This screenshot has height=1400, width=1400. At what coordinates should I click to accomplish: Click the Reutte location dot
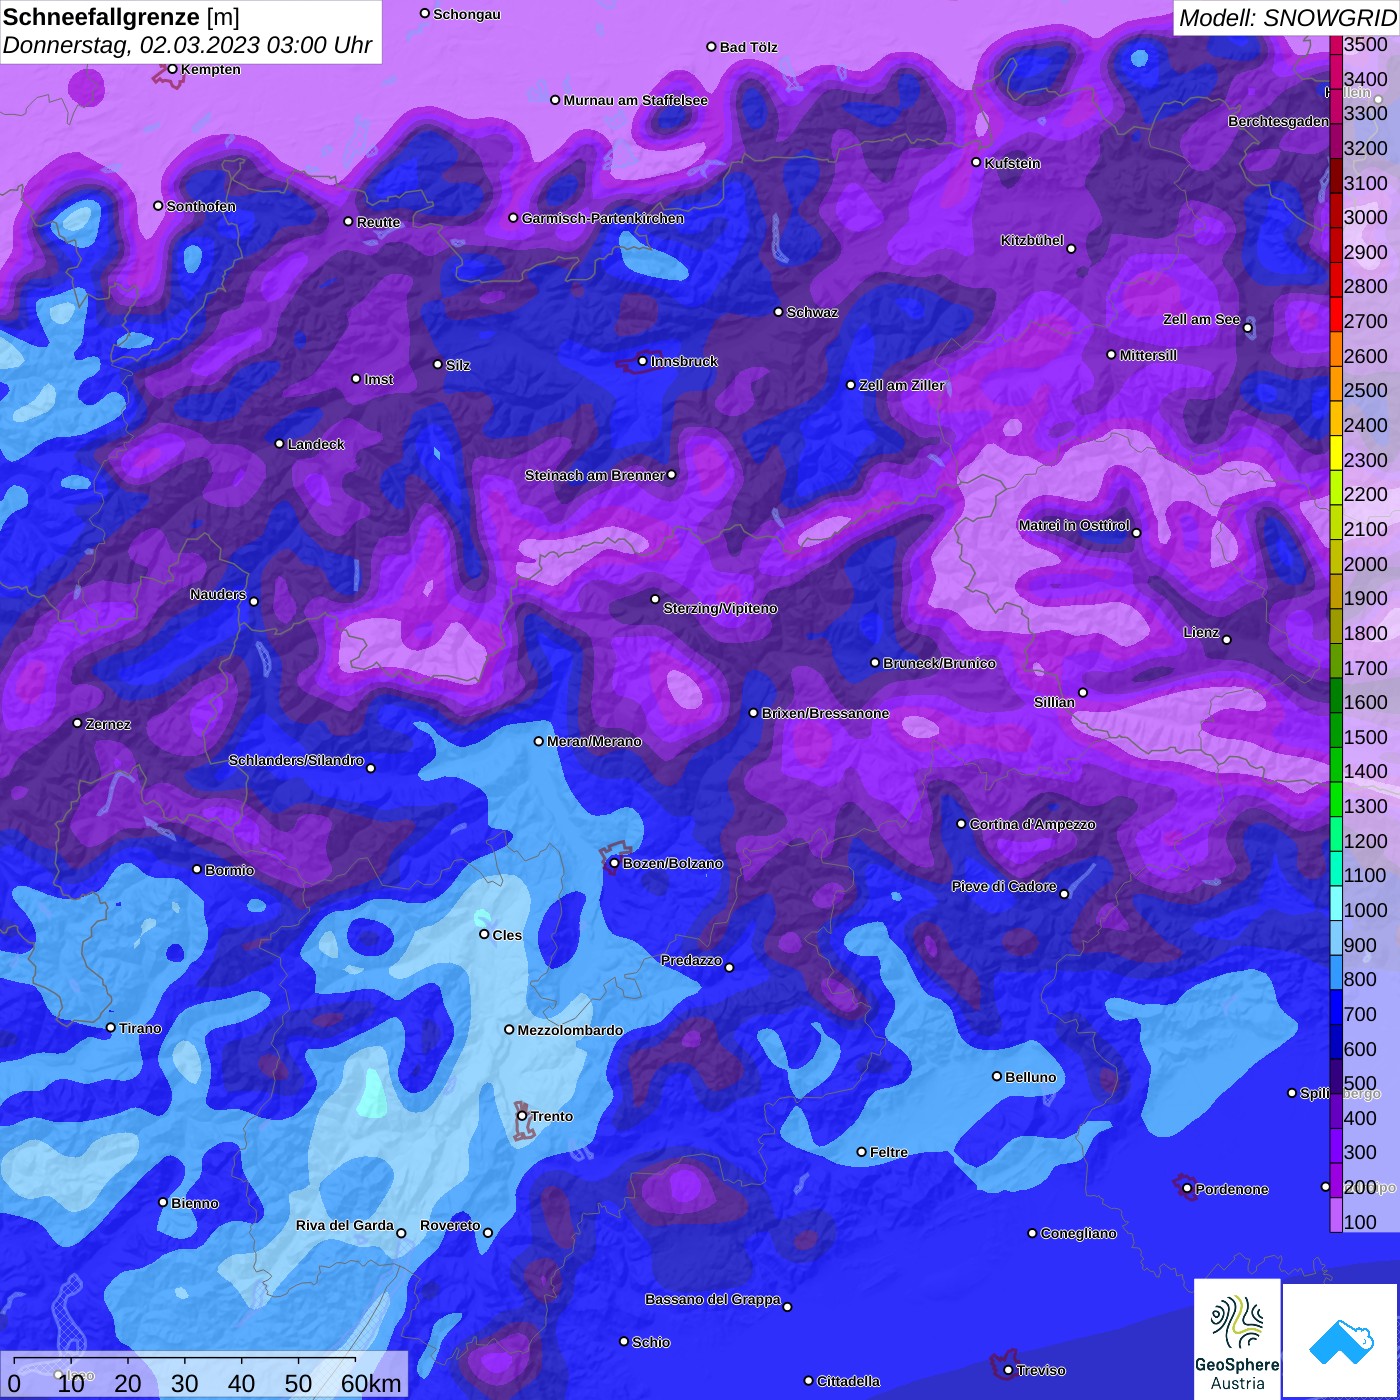[x=348, y=222]
